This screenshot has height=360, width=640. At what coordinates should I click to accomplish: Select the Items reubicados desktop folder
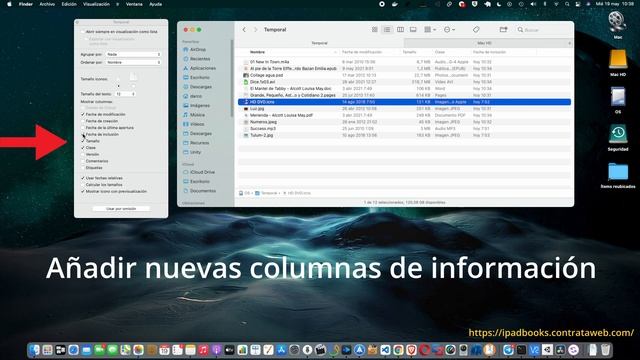pos(618,175)
